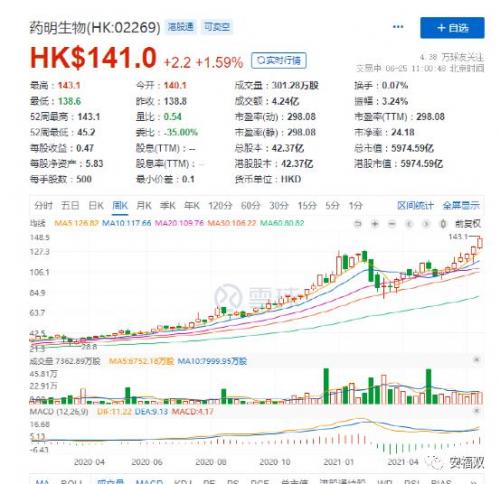Select the 月K chart tab
The height and width of the screenshot is (484, 500).
(144, 205)
